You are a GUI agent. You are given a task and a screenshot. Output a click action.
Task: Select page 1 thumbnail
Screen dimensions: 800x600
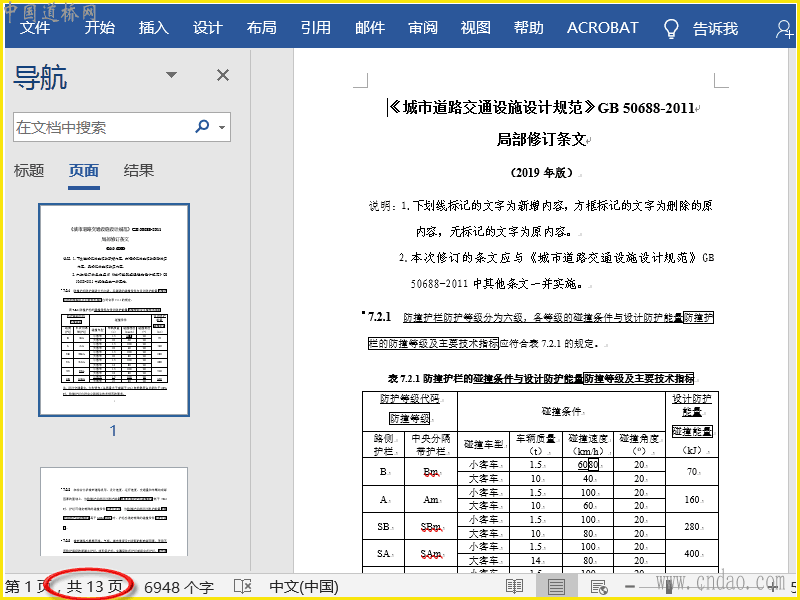(114, 310)
